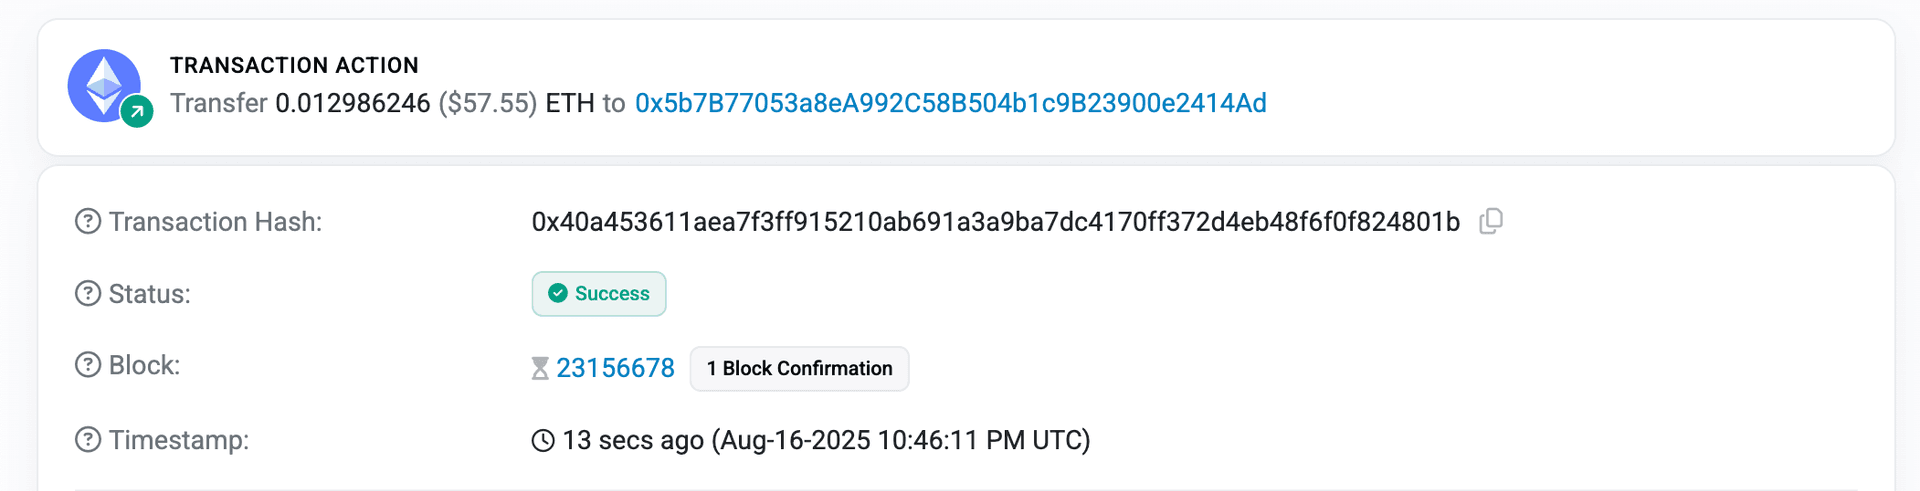Click the Transaction Hash label text
This screenshot has width=1920, height=491.
pos(215,222)
